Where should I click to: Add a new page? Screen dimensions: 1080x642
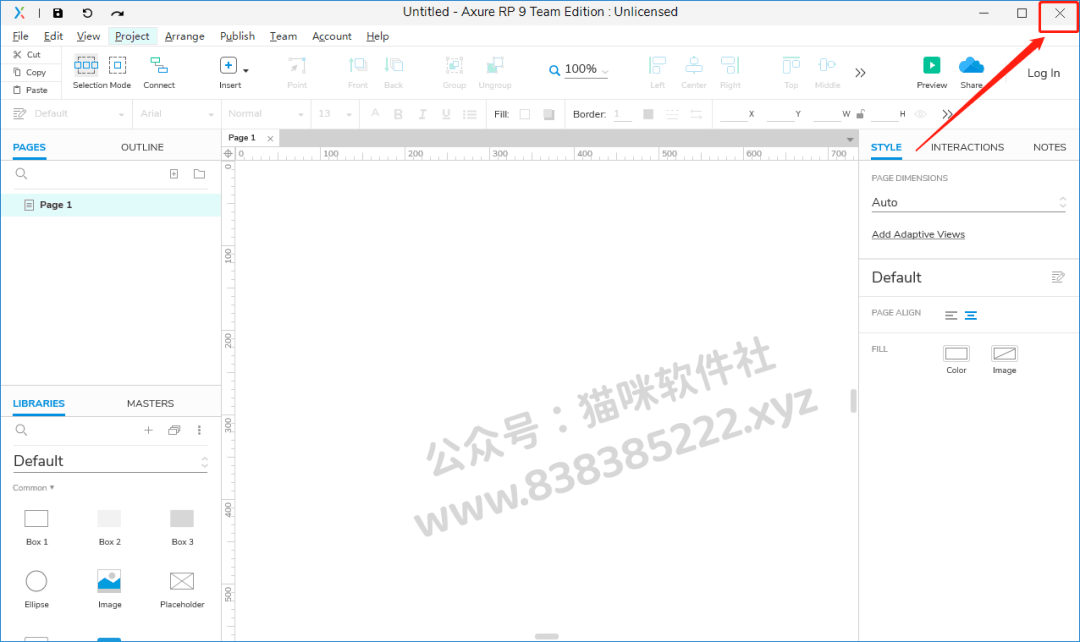point(174,174)
